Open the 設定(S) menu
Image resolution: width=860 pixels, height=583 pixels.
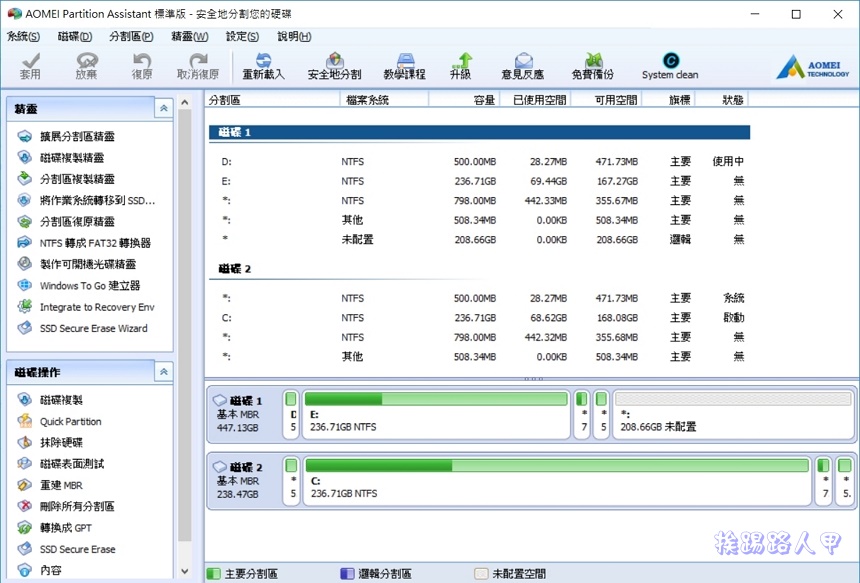[x=242, y=37]
